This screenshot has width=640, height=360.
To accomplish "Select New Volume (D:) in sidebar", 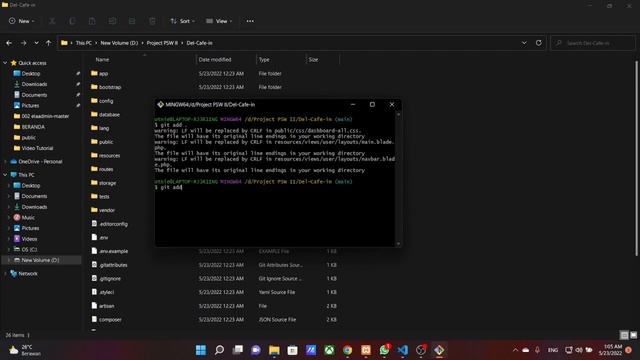I will pyautogui.click(x=40, y=260).
